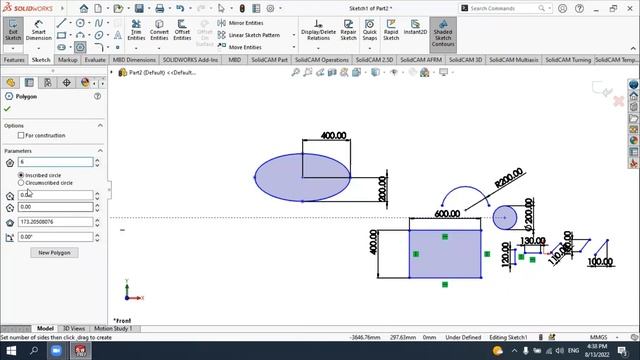Image resolution: width=640 pixels, height=360 pixels.
Task: Switch to the 3D Views bottom tab
Action: pos(74,329)
